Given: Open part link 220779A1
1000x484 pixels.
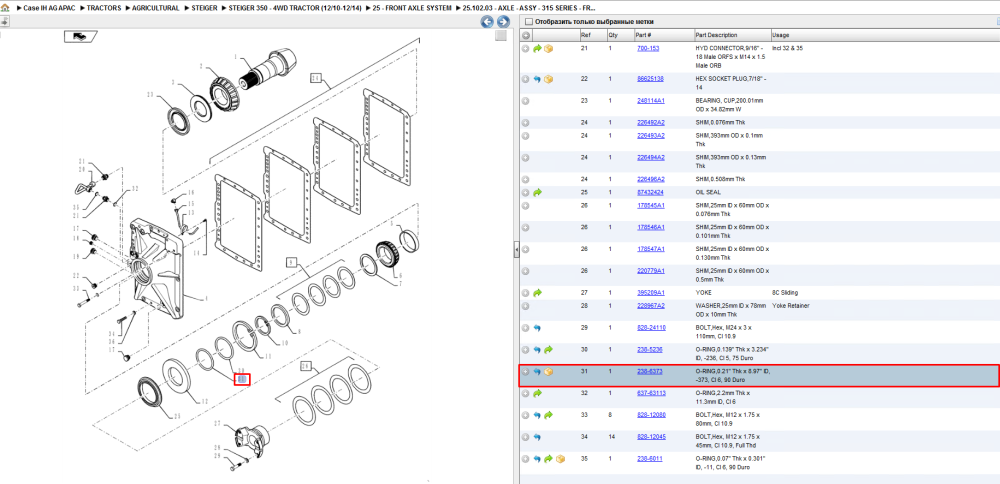Looking at the screenshot, I should tap(651, 271).
